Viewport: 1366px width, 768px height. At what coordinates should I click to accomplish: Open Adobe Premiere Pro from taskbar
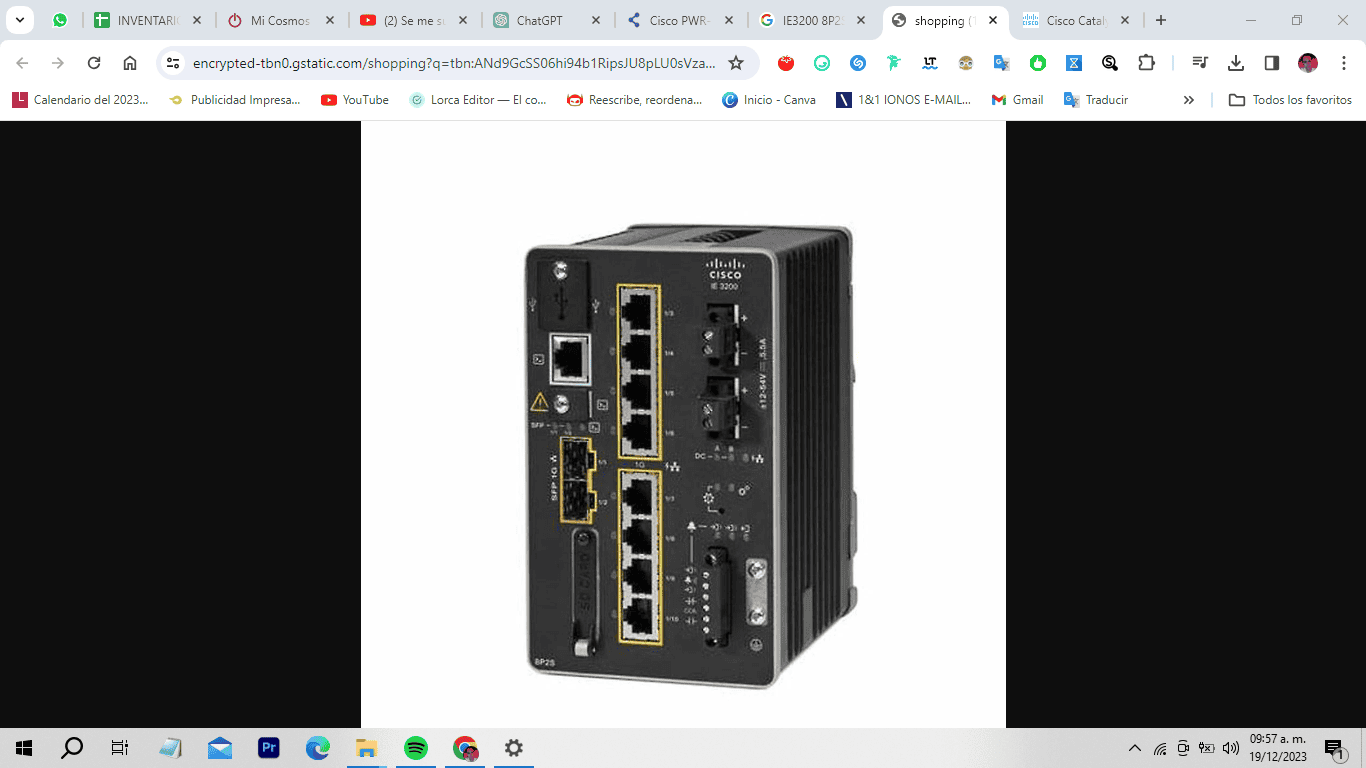(x=269, y=748)
